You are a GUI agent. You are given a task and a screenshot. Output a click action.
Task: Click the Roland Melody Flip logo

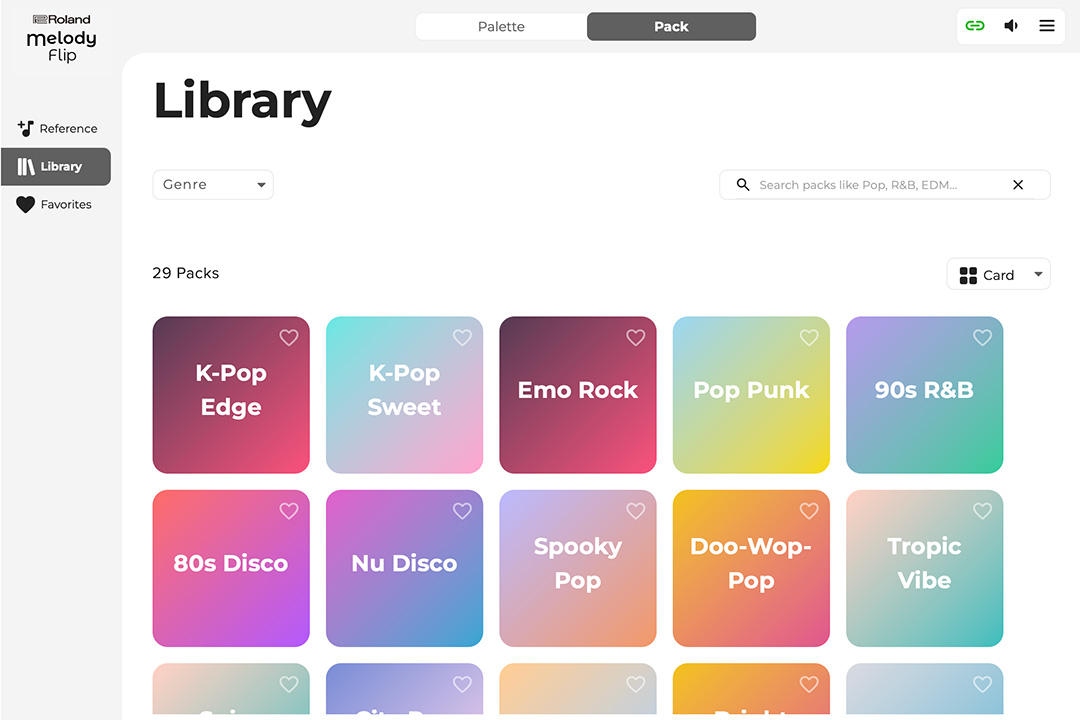tap(61, 38)
